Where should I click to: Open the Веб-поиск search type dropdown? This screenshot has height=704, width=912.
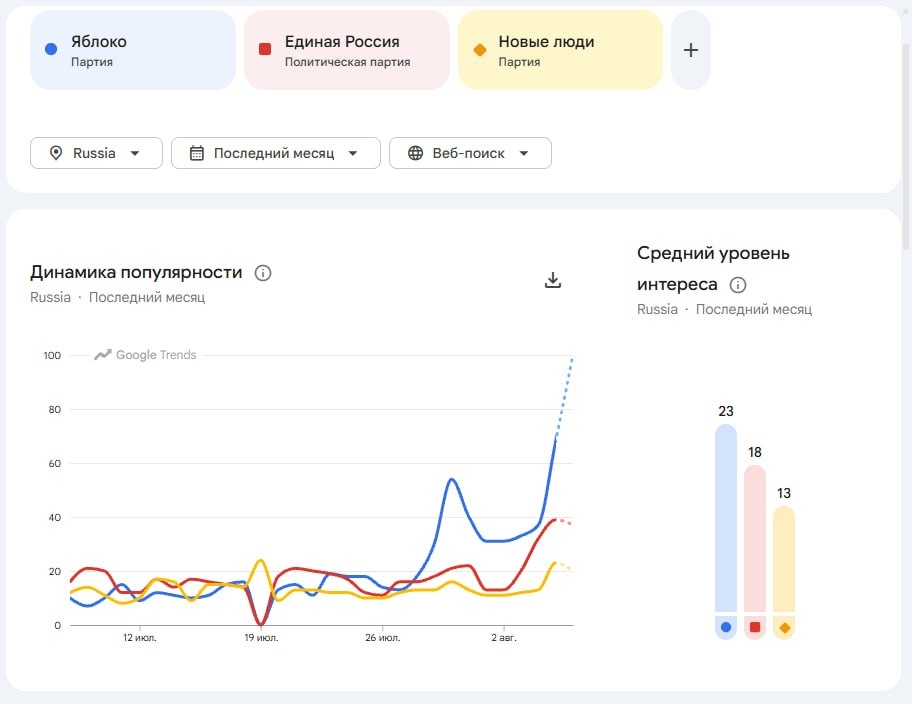click(x=470, y=153)
